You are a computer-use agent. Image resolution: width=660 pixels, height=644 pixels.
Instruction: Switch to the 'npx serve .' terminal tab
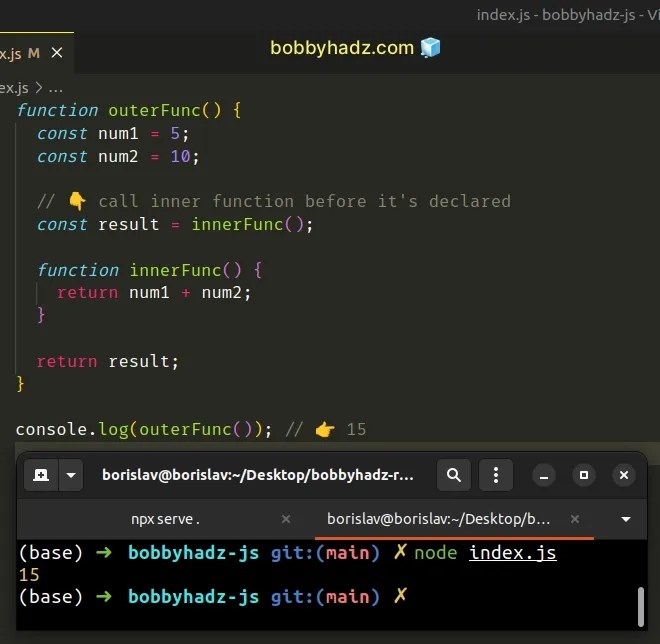pos(165,519)
